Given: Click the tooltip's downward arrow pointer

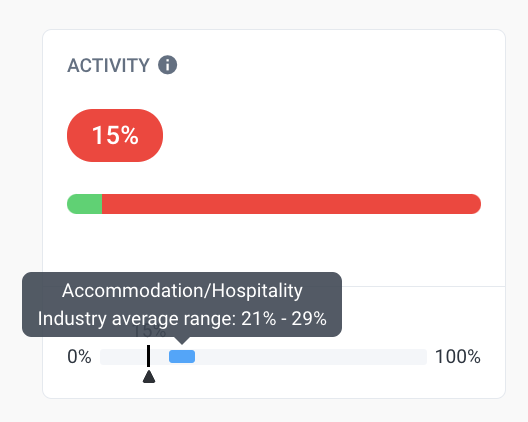Looking at the screenshot, I should (x=182, y=340).
